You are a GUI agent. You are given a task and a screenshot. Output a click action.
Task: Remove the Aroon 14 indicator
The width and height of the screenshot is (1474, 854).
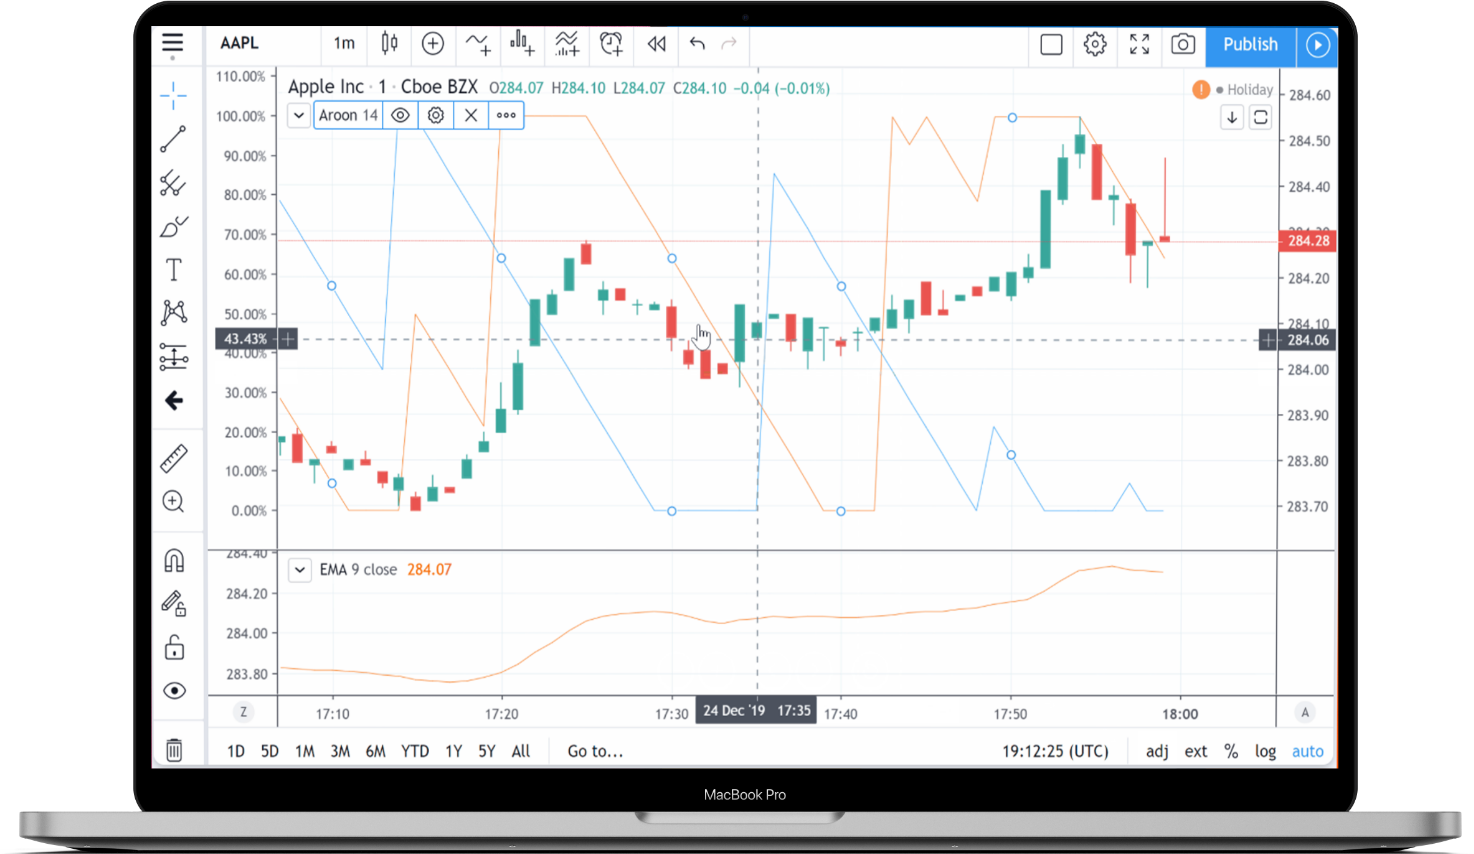coord(471,115)
